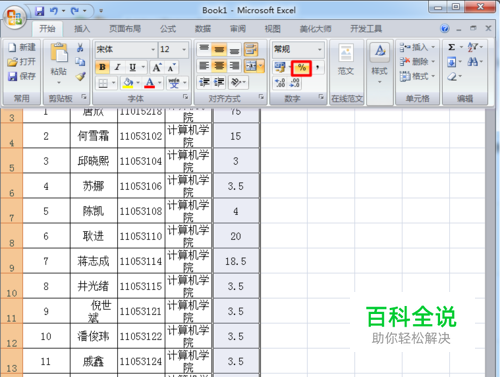Open a file with 打开

click(x=22, y=62)
